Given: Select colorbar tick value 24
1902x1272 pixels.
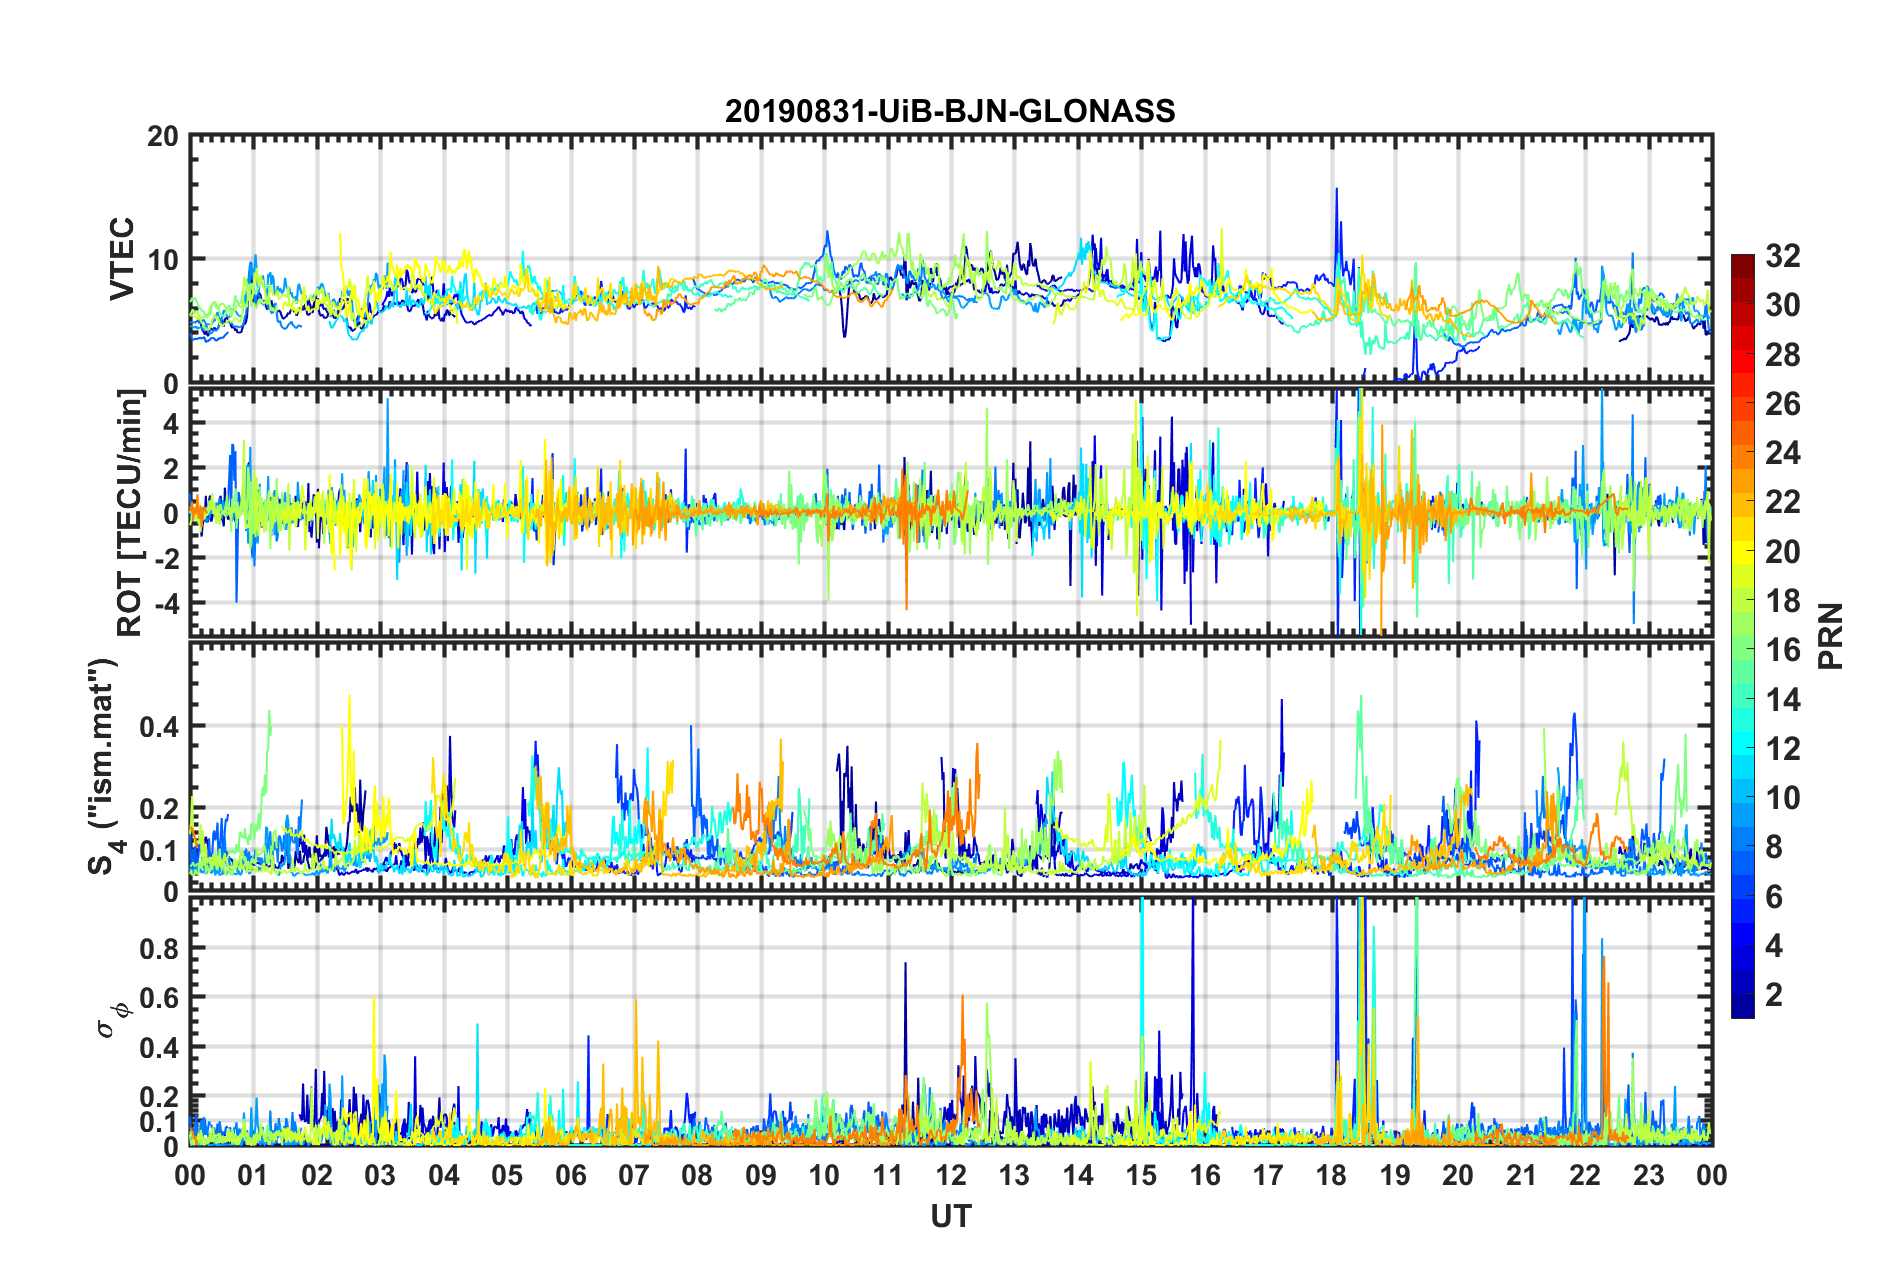Looking at the screenshot, I should pos(1783,453).
